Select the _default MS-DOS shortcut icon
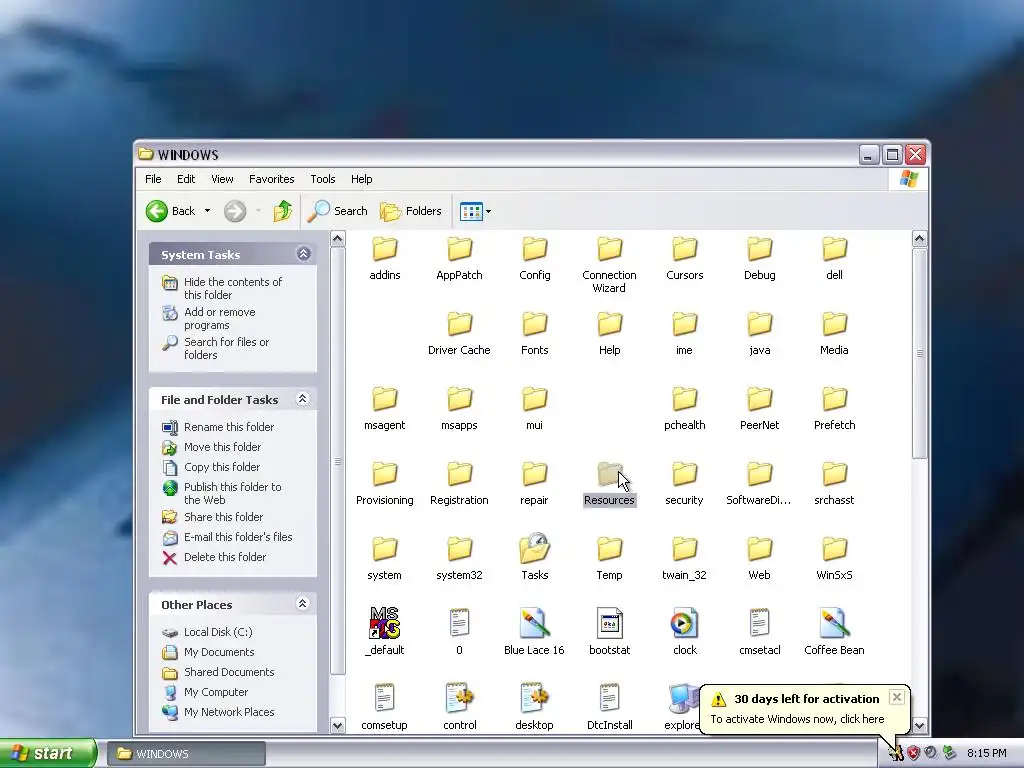 tap(385, 622)
